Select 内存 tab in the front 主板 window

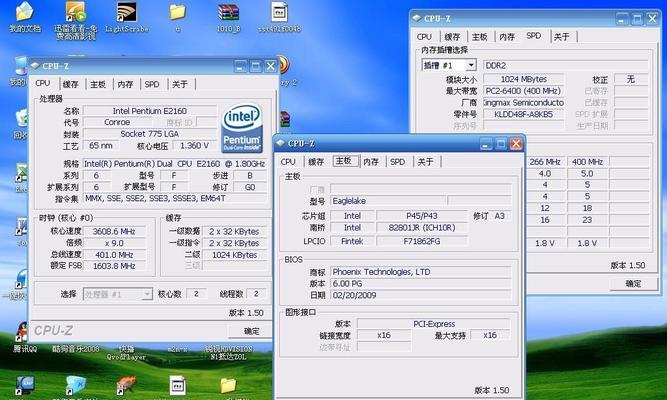click(371, 162)
